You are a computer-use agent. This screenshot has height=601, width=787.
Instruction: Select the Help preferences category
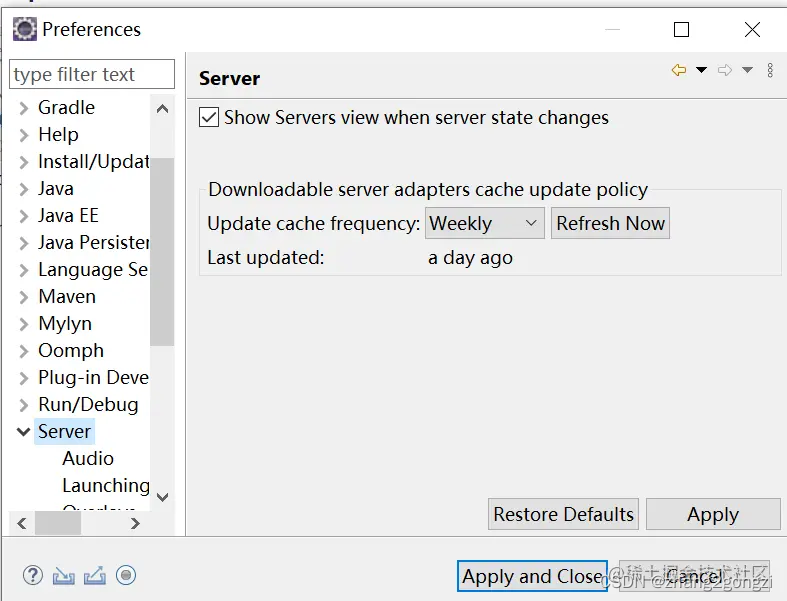pos(58,135)
